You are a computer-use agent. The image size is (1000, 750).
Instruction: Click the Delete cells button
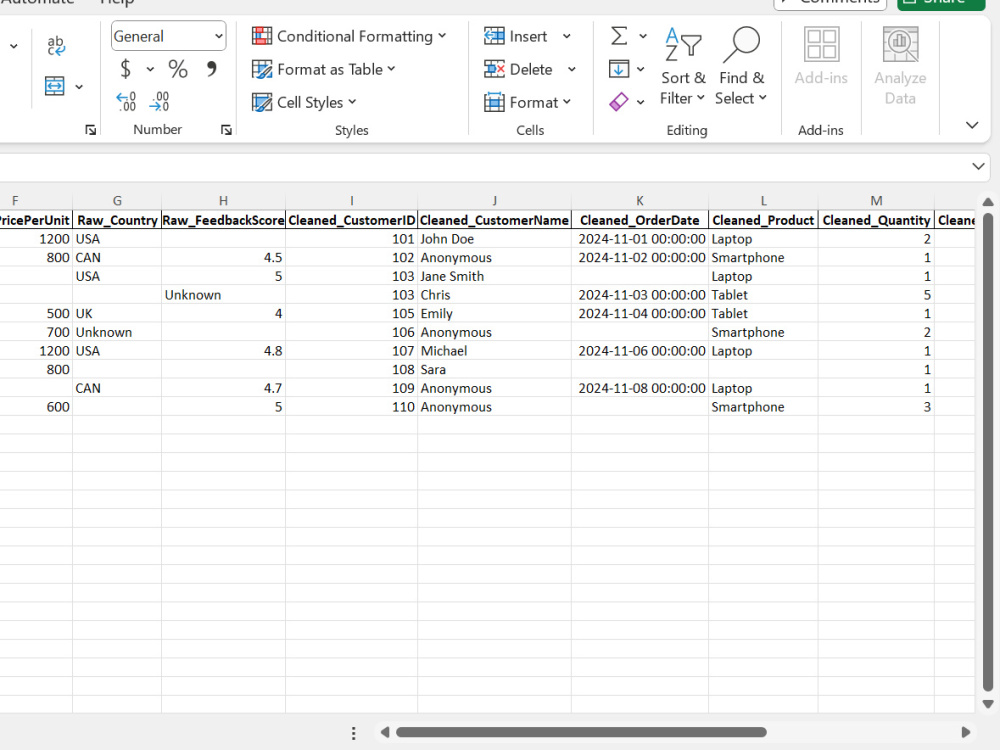[518, 69]
